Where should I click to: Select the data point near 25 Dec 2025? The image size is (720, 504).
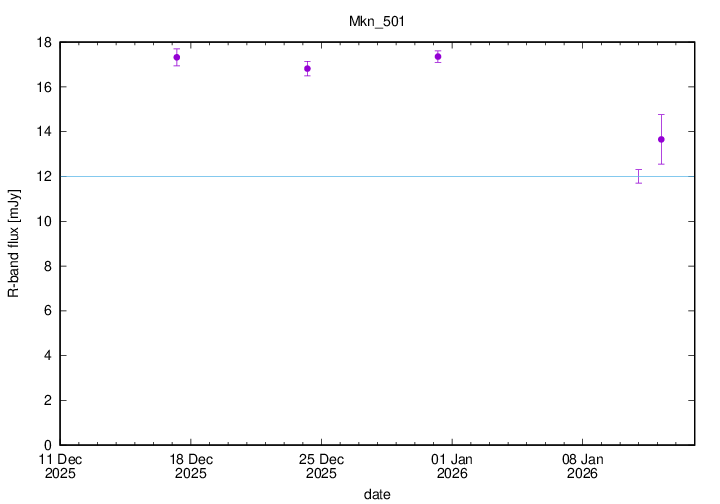[307, 68]
